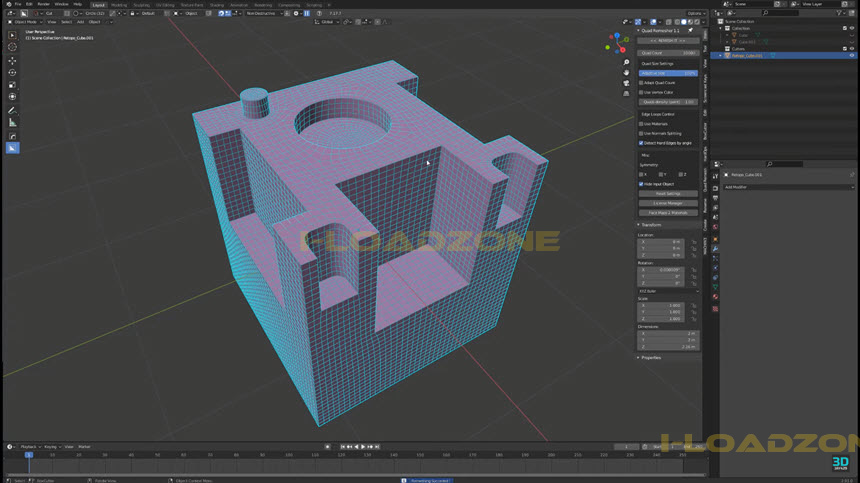The height and width of the screenshot is (483, 860).
Task: Open Non-Destructive mode dropdown
Action: click(x=264, y=13)
